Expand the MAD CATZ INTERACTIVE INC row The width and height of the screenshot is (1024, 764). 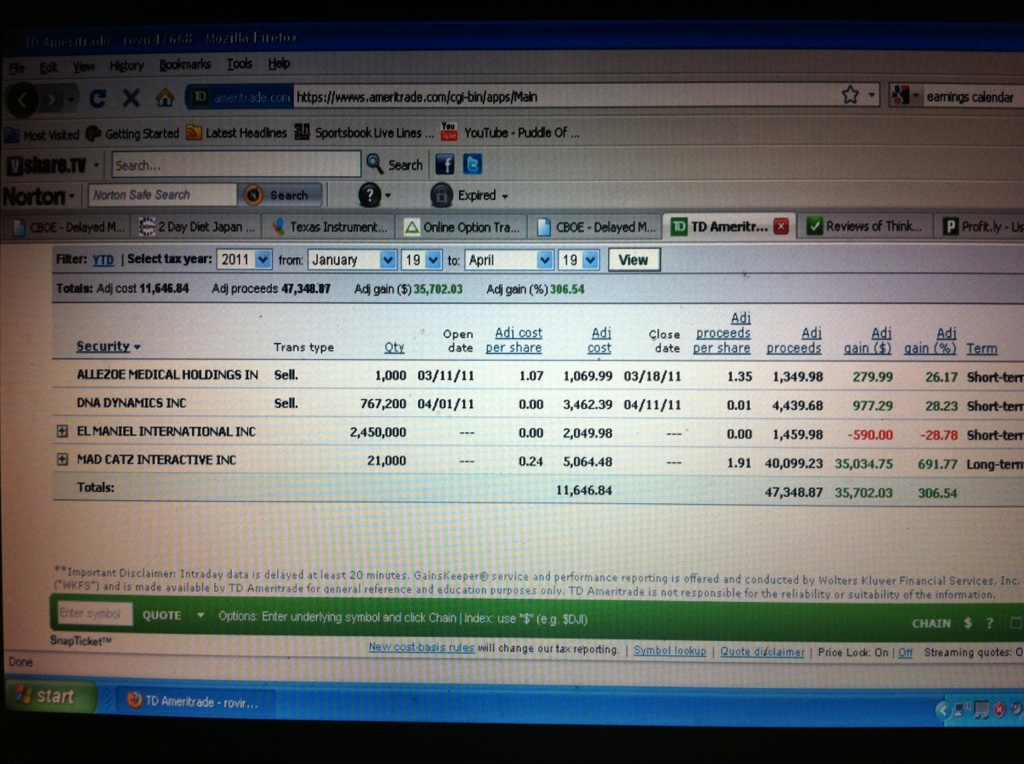[62, 459]
